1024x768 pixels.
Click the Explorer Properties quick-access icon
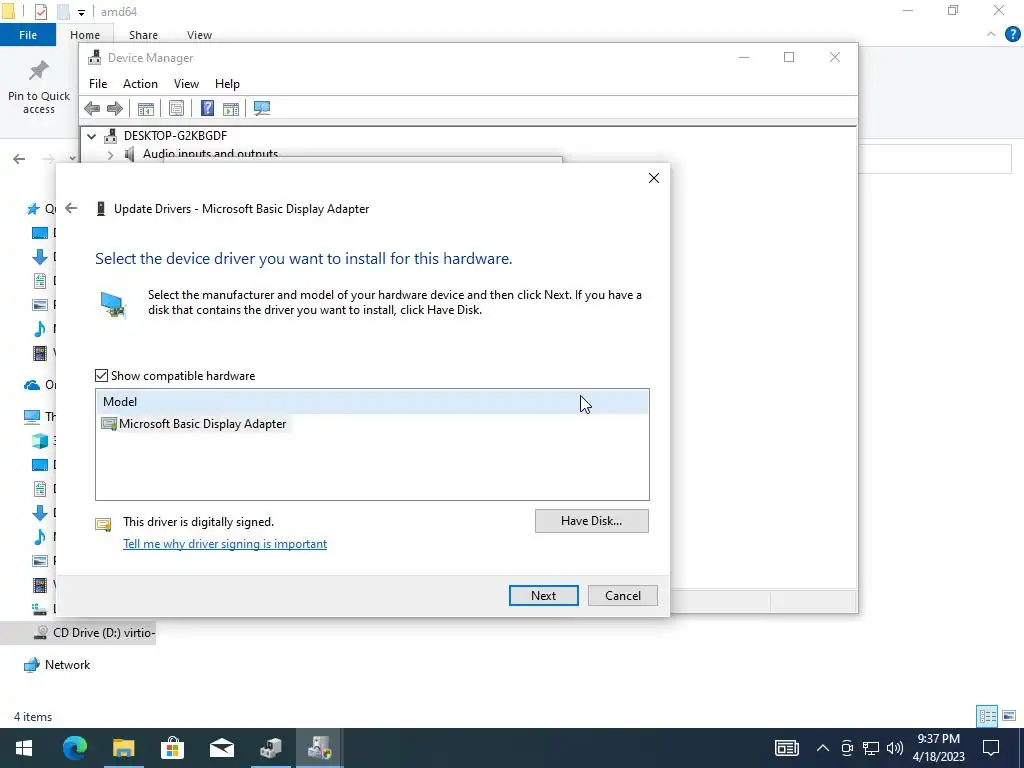click(40, 12)
